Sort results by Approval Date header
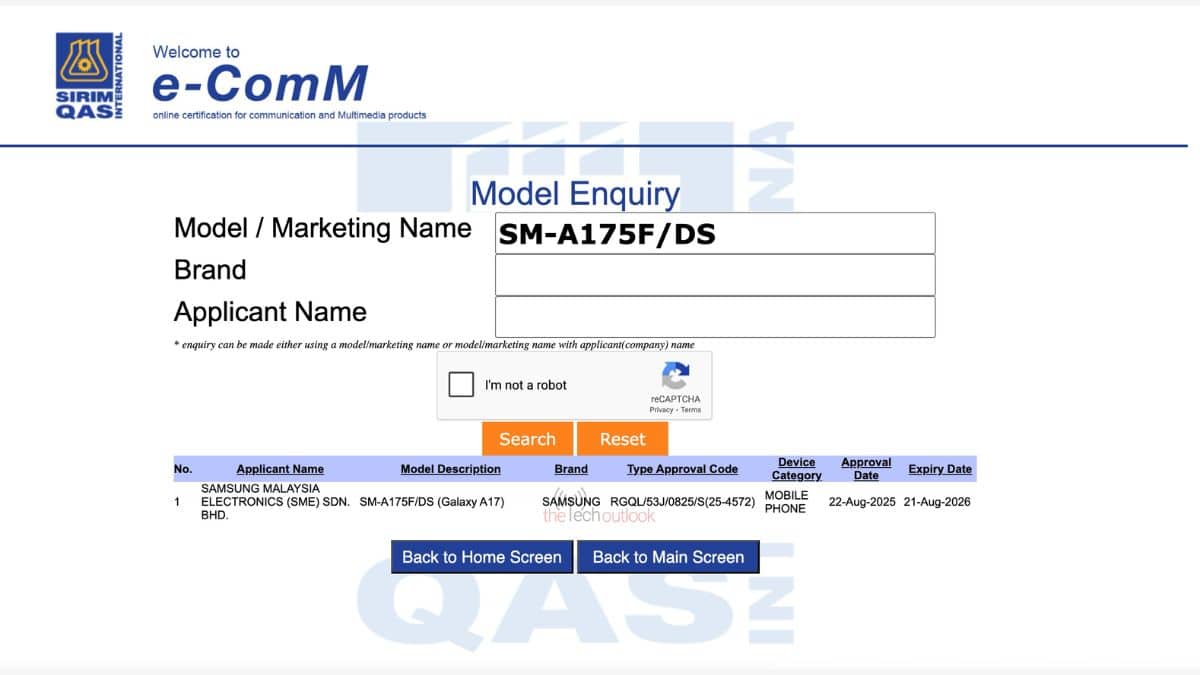Viewport: 1200px width, 675px height. coord(866,469)
